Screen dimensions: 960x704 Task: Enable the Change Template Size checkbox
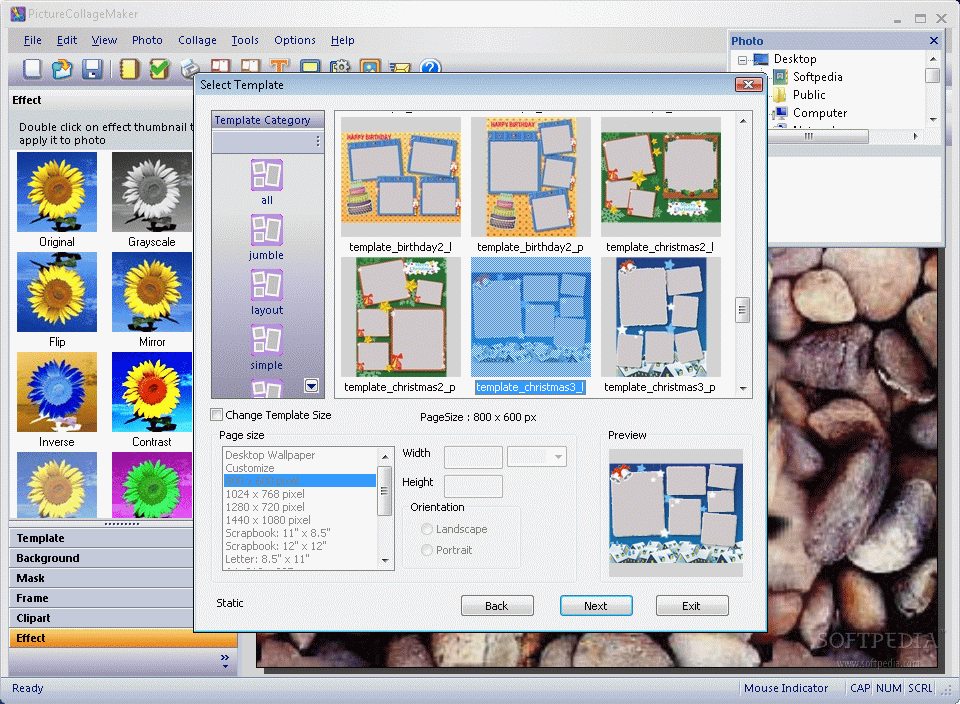216,415
